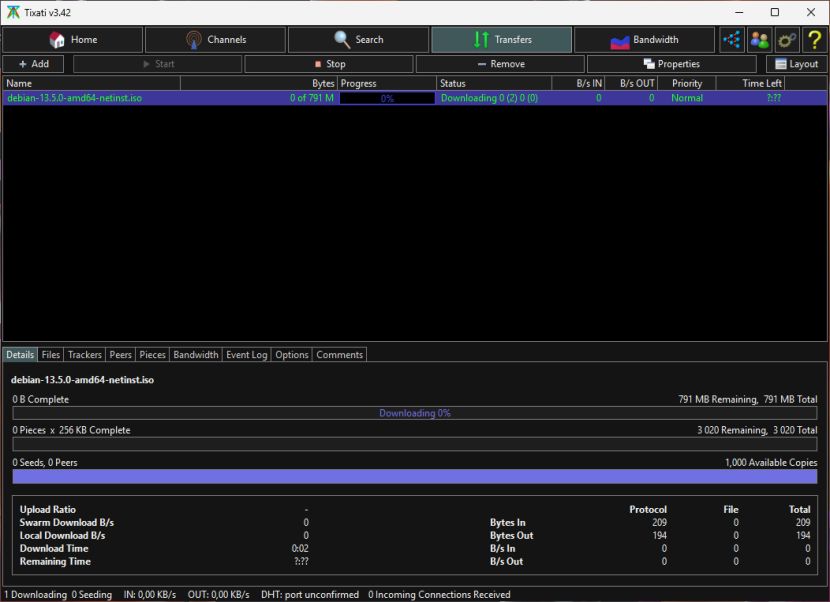Viewport: 830px width, 602px height.
Task: Click '0 Seeds, 0 Peers' text
Action: pyautogui.click(x=45, y=462)
